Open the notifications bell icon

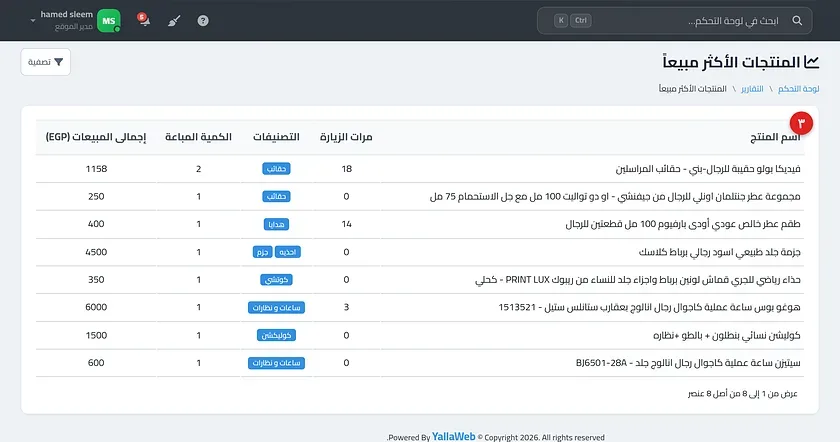click(144, 20)
